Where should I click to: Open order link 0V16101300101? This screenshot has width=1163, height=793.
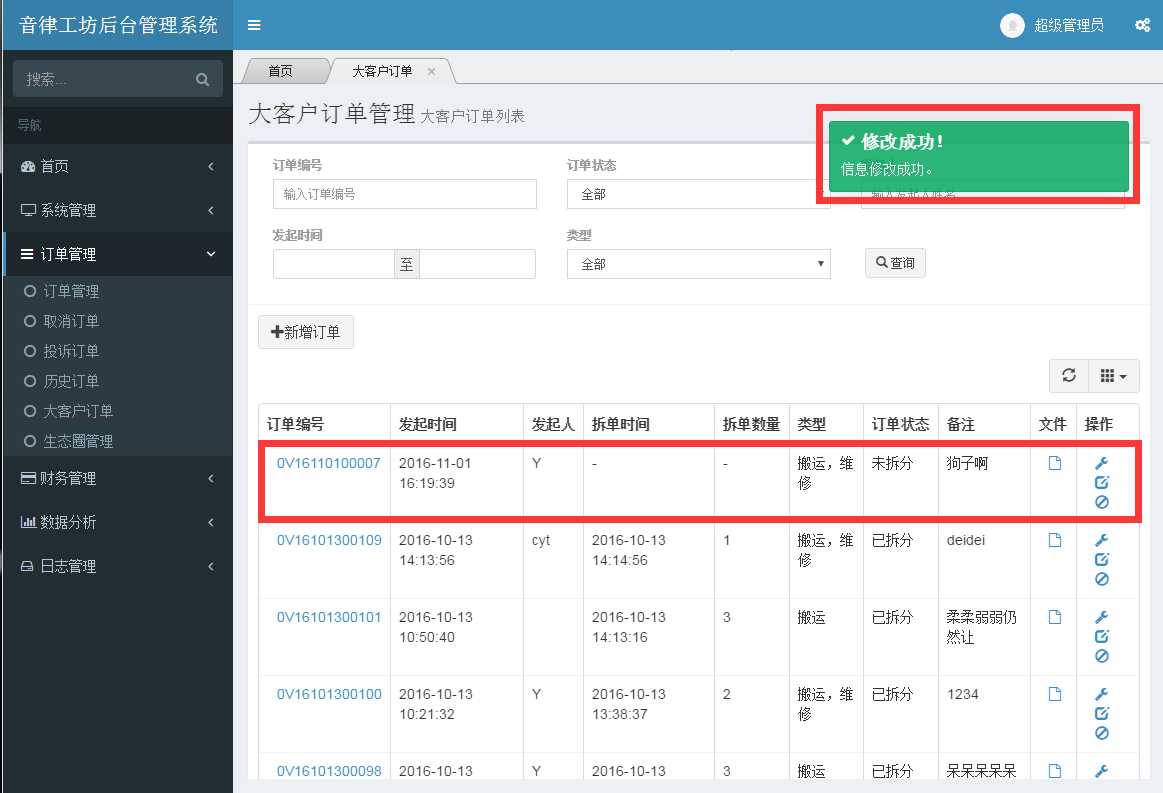329,617
